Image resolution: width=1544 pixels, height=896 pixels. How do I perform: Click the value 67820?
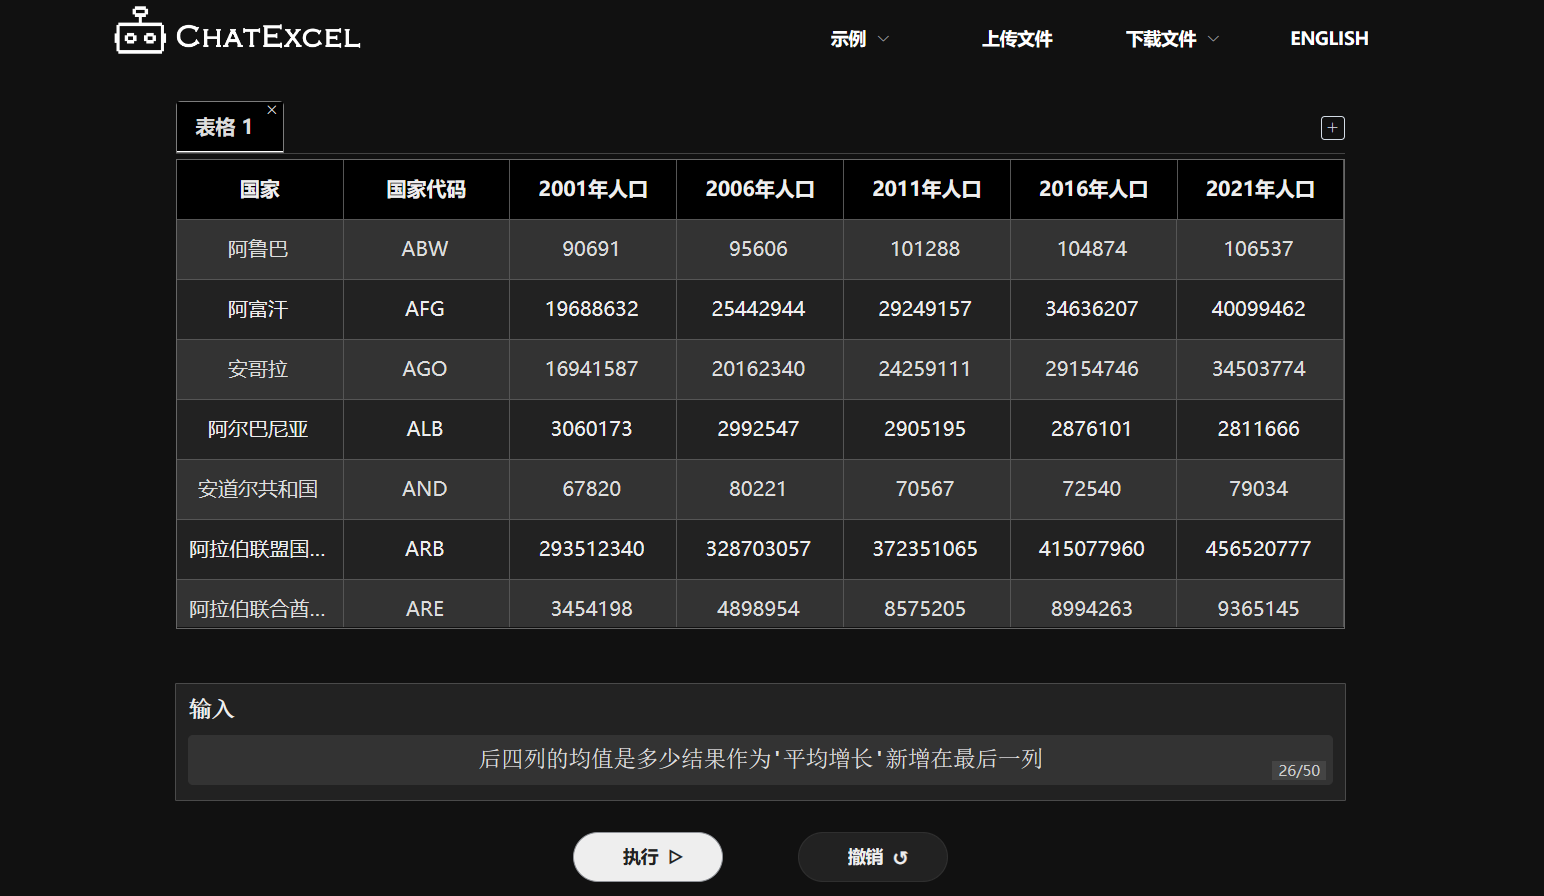click(x=591, y=489)
